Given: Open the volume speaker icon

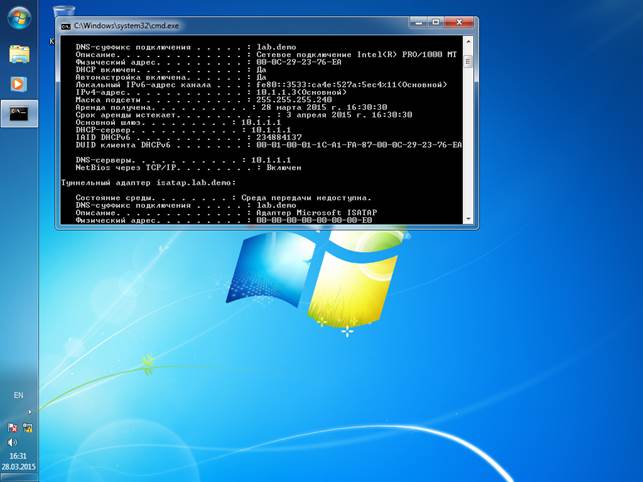Looking at the screenshot, I should (x=12, y=442).
